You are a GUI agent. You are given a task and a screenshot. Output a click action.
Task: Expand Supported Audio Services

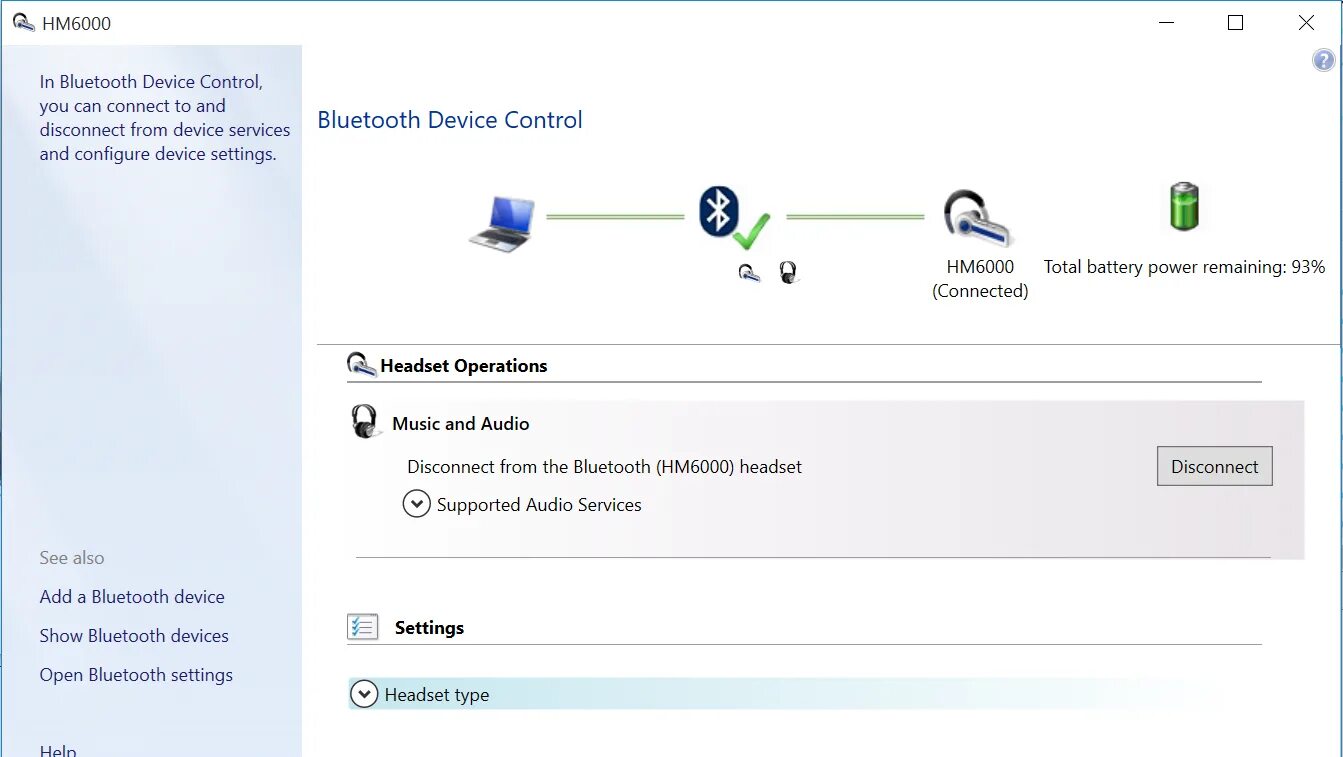(416, 504)
